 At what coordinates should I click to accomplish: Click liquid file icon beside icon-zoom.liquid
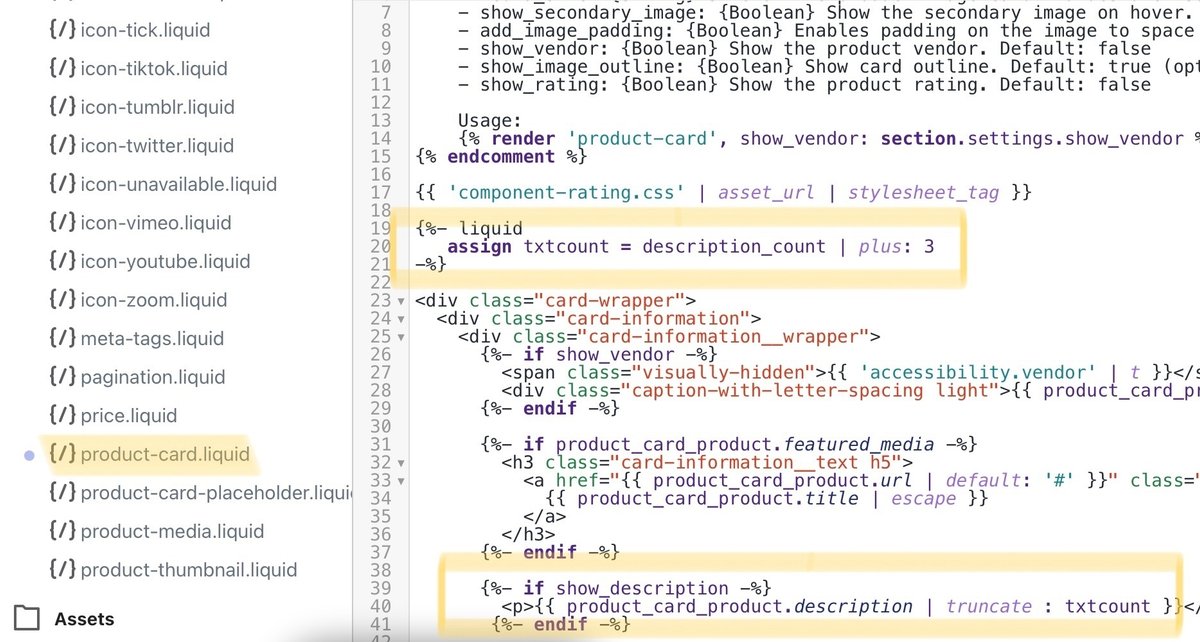[x=61, y=300]
